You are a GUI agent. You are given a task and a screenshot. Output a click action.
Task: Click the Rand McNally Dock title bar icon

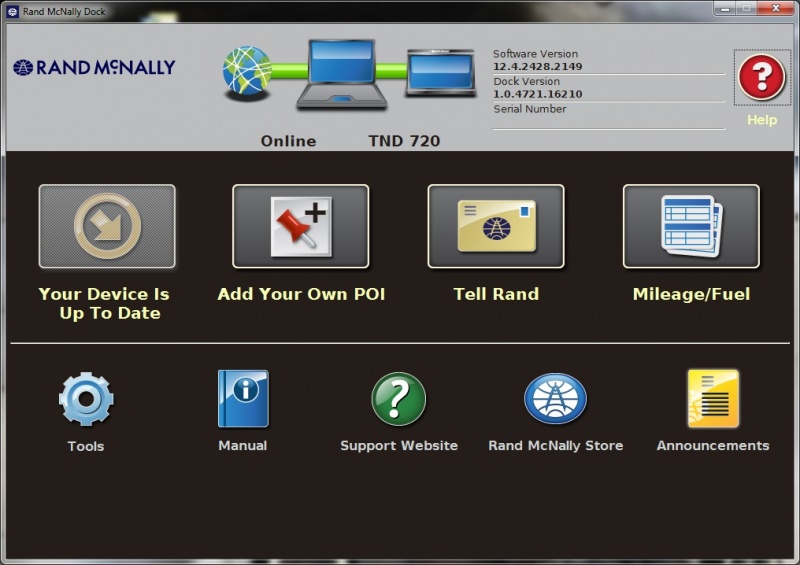pos(12,11)
